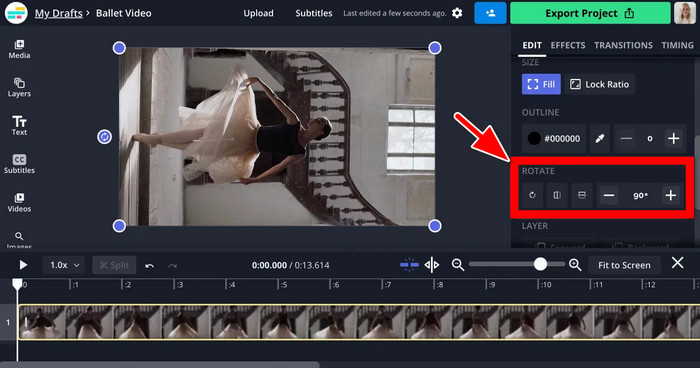Click Subtitles in the top bar
700x368 pixels.
coord(313,13)
